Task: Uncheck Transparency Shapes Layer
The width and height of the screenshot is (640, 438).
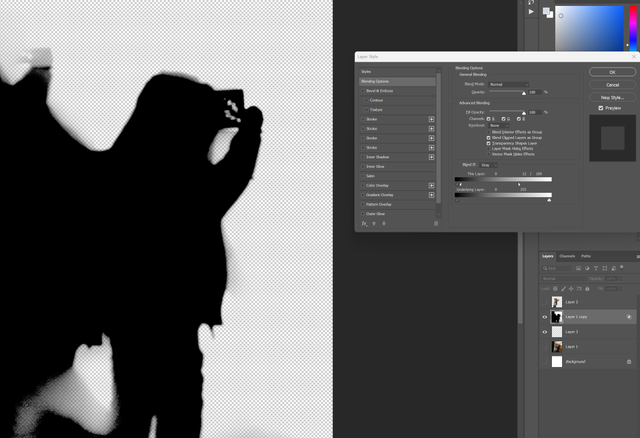Action: point(489,144)
